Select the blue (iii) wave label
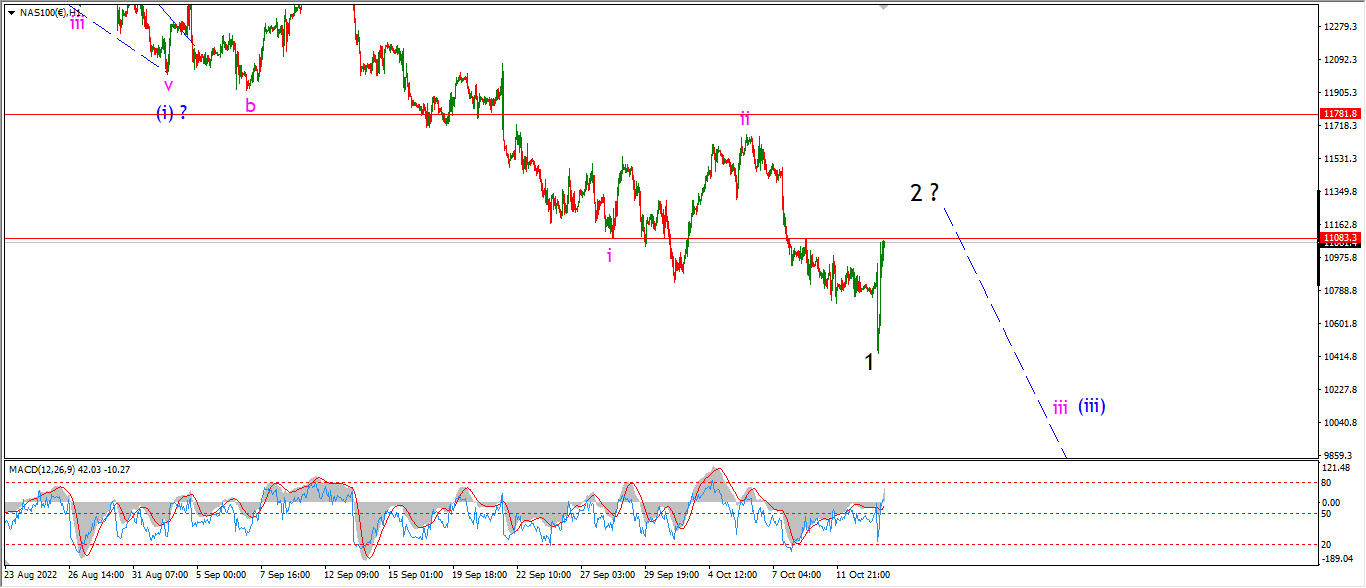The width and height of the screenshot is (1366, 588). (x=1092, y=406)
